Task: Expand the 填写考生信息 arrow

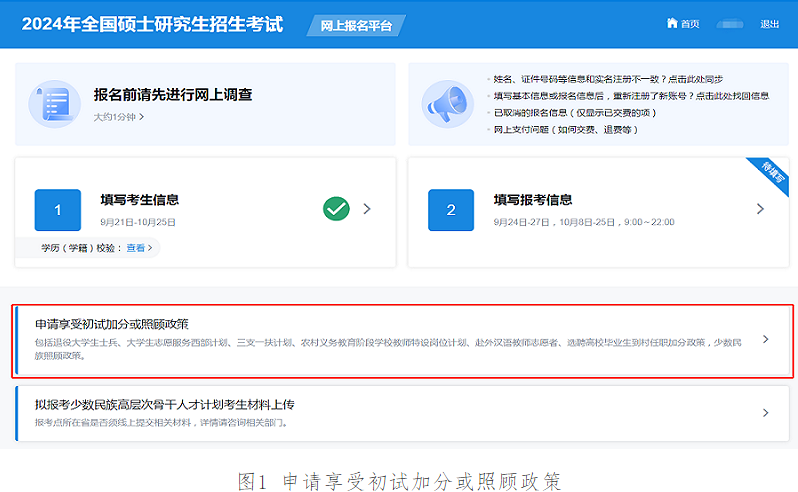Action: point(367,209)
